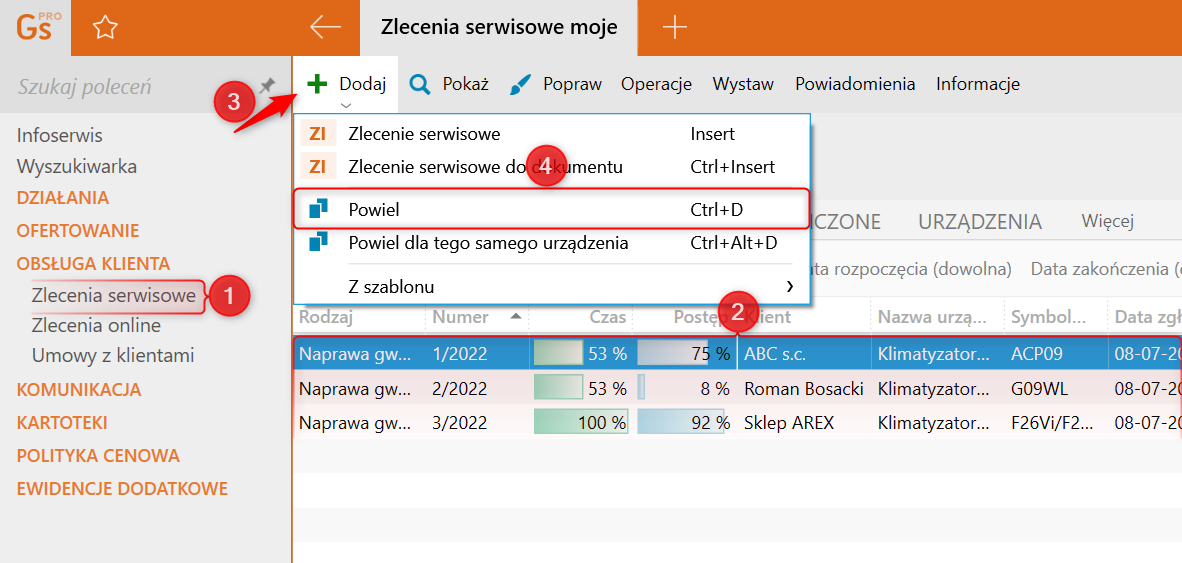Choose Zlecenie serwisowe do dokumentu
This screenshot has height=563, width=1182.
point(485,167)
